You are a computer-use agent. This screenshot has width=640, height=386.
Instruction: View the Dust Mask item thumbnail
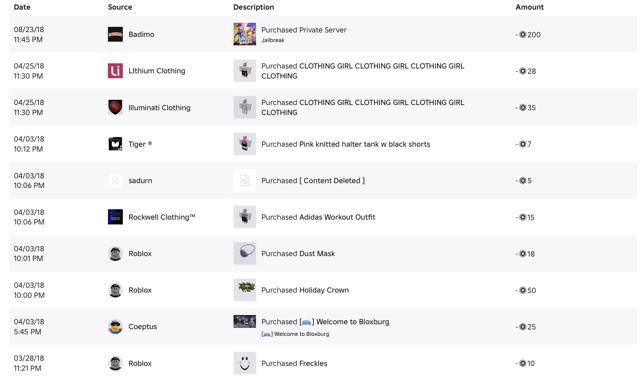pos(244,253)
